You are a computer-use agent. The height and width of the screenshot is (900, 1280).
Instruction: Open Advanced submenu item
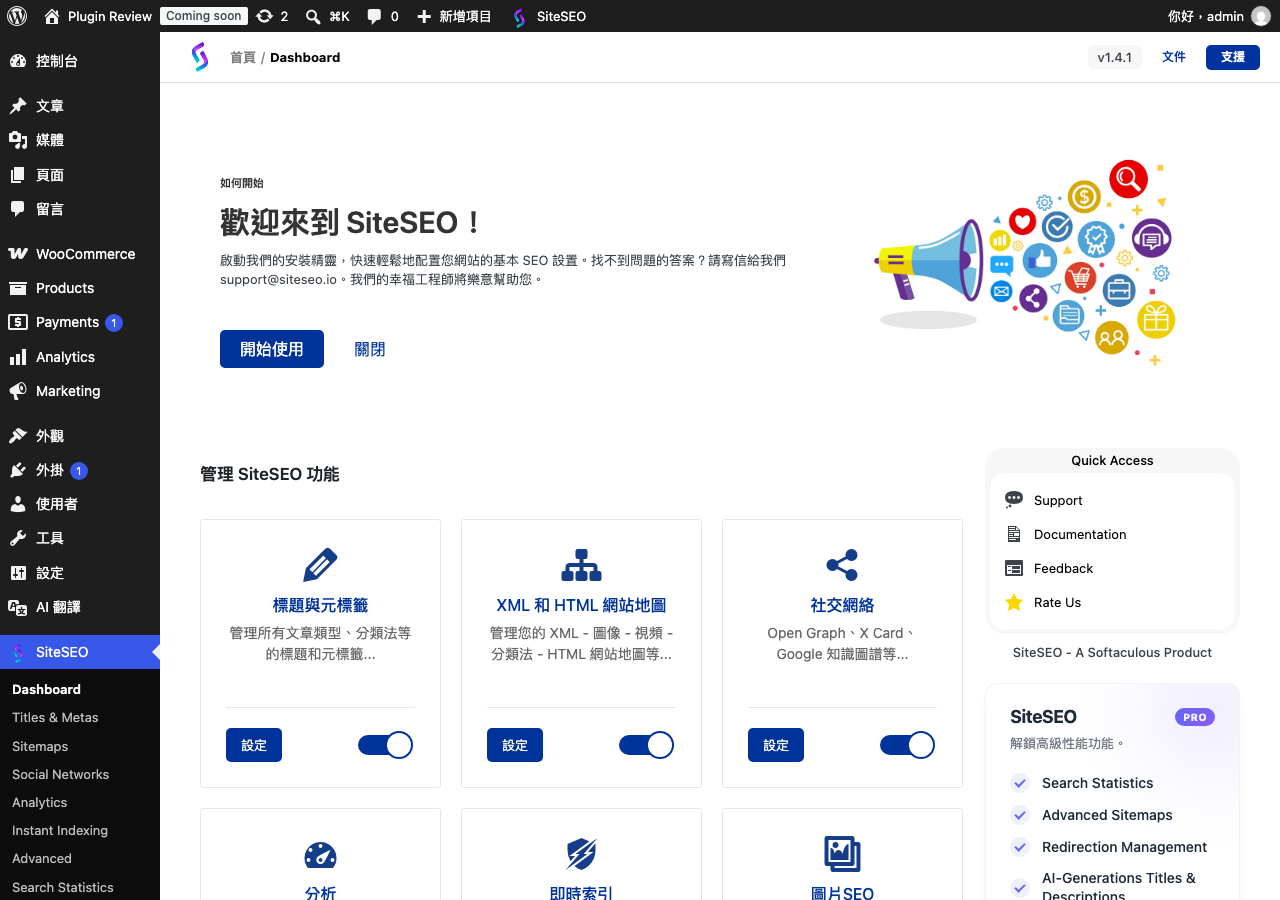coord(42,858)
